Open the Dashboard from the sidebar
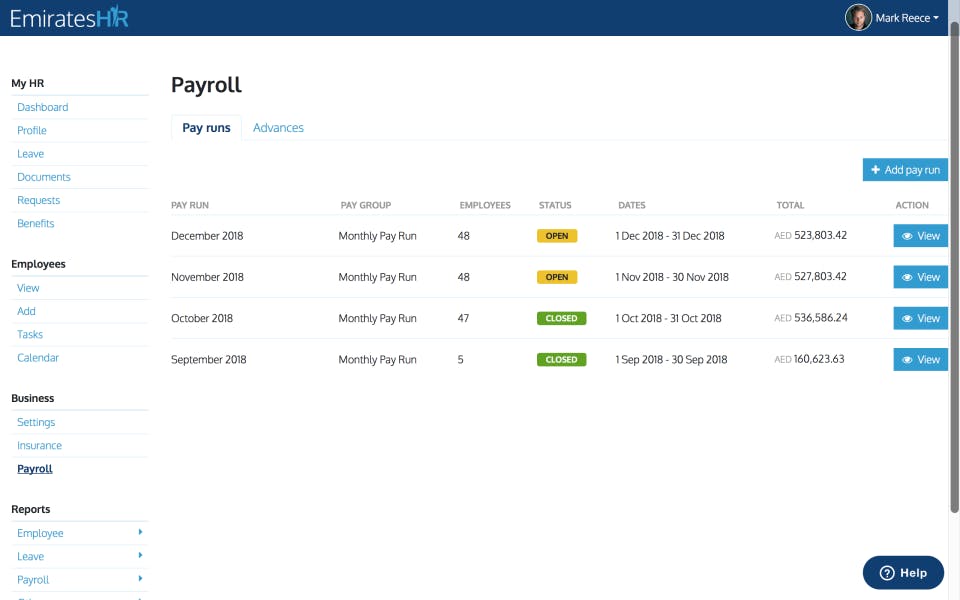Image resolution: width=960 pixels, height=600 pixels. point(42,107)
